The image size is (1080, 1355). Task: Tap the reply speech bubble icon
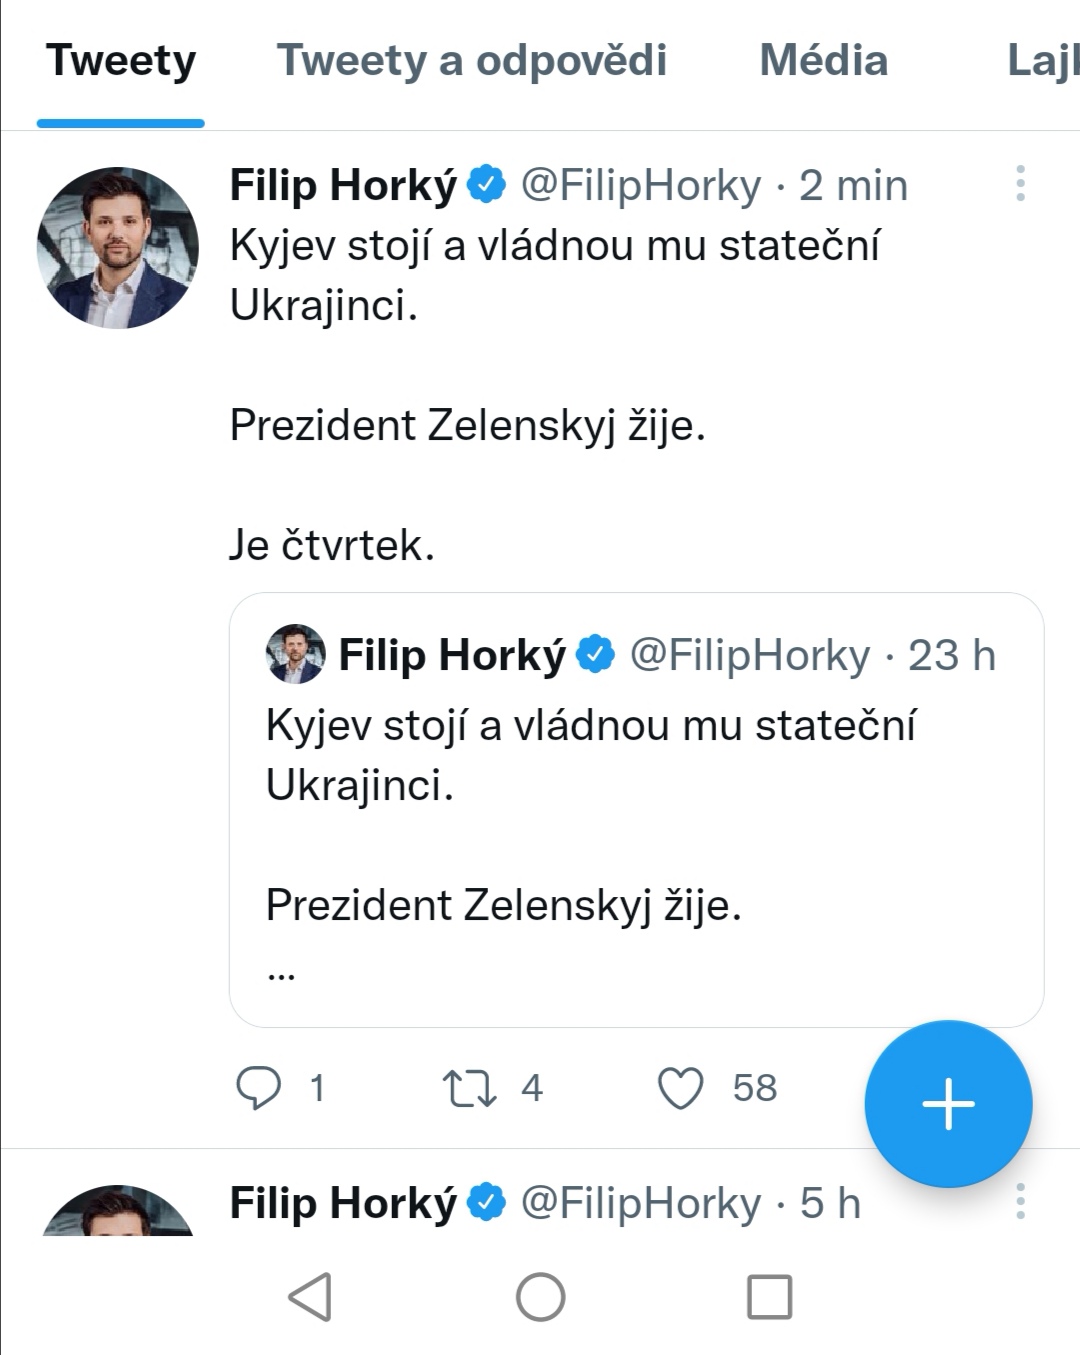pyautogui.click(x=258, y=1088)
